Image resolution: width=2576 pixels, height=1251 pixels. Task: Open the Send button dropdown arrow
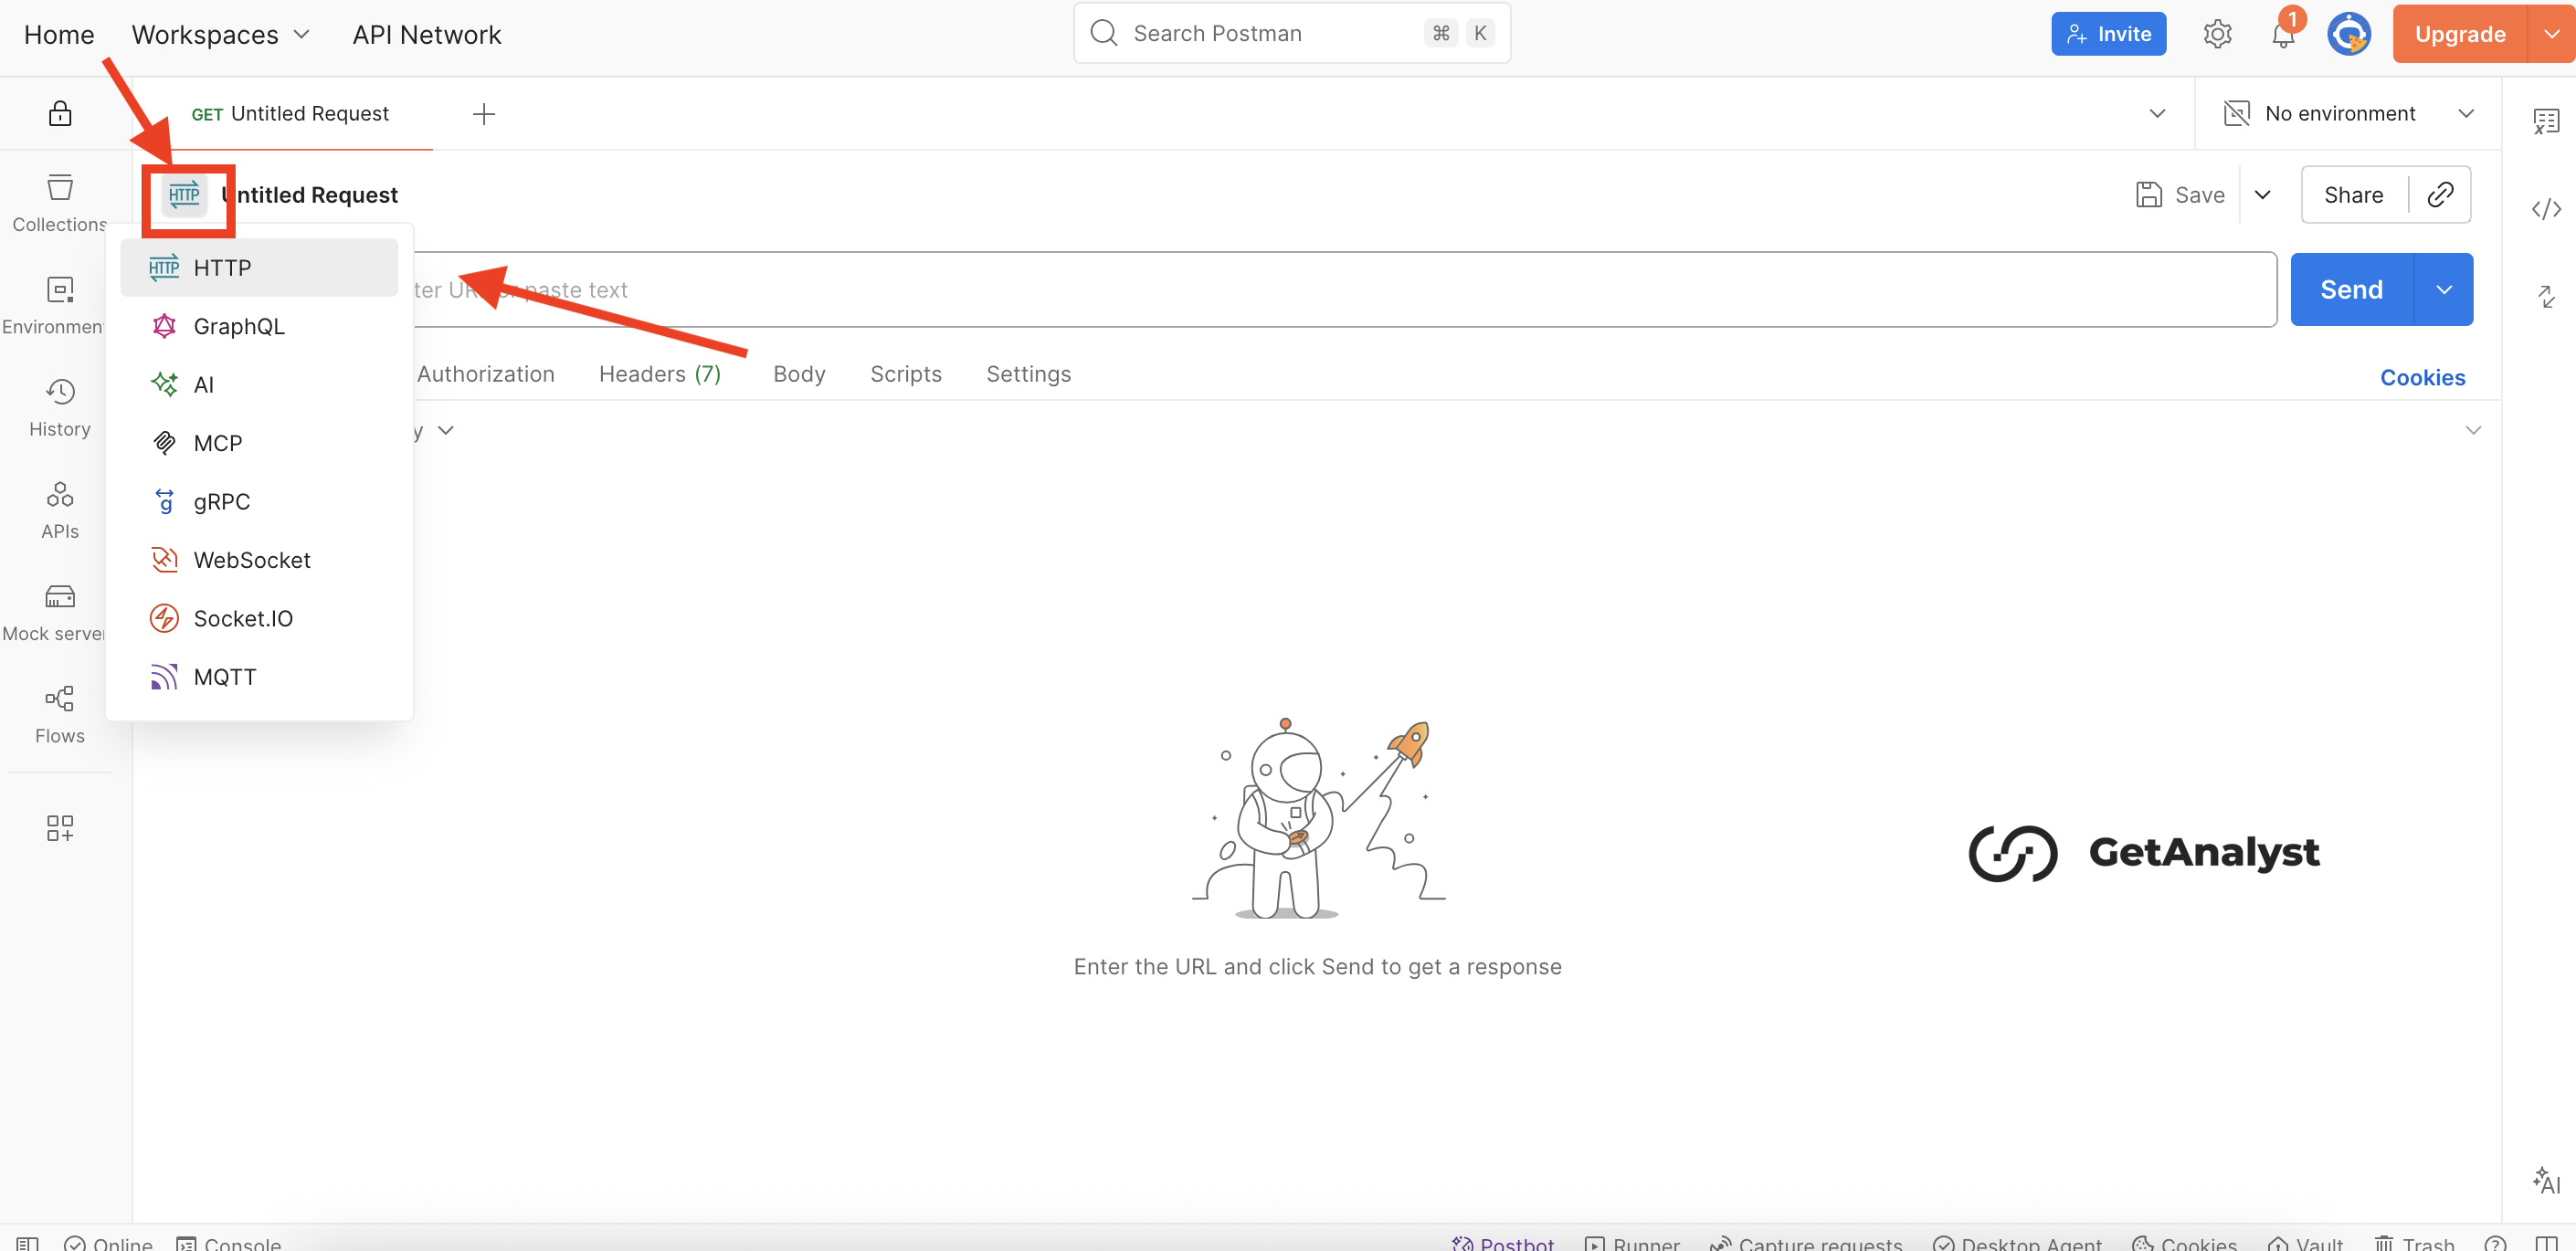2443,290
